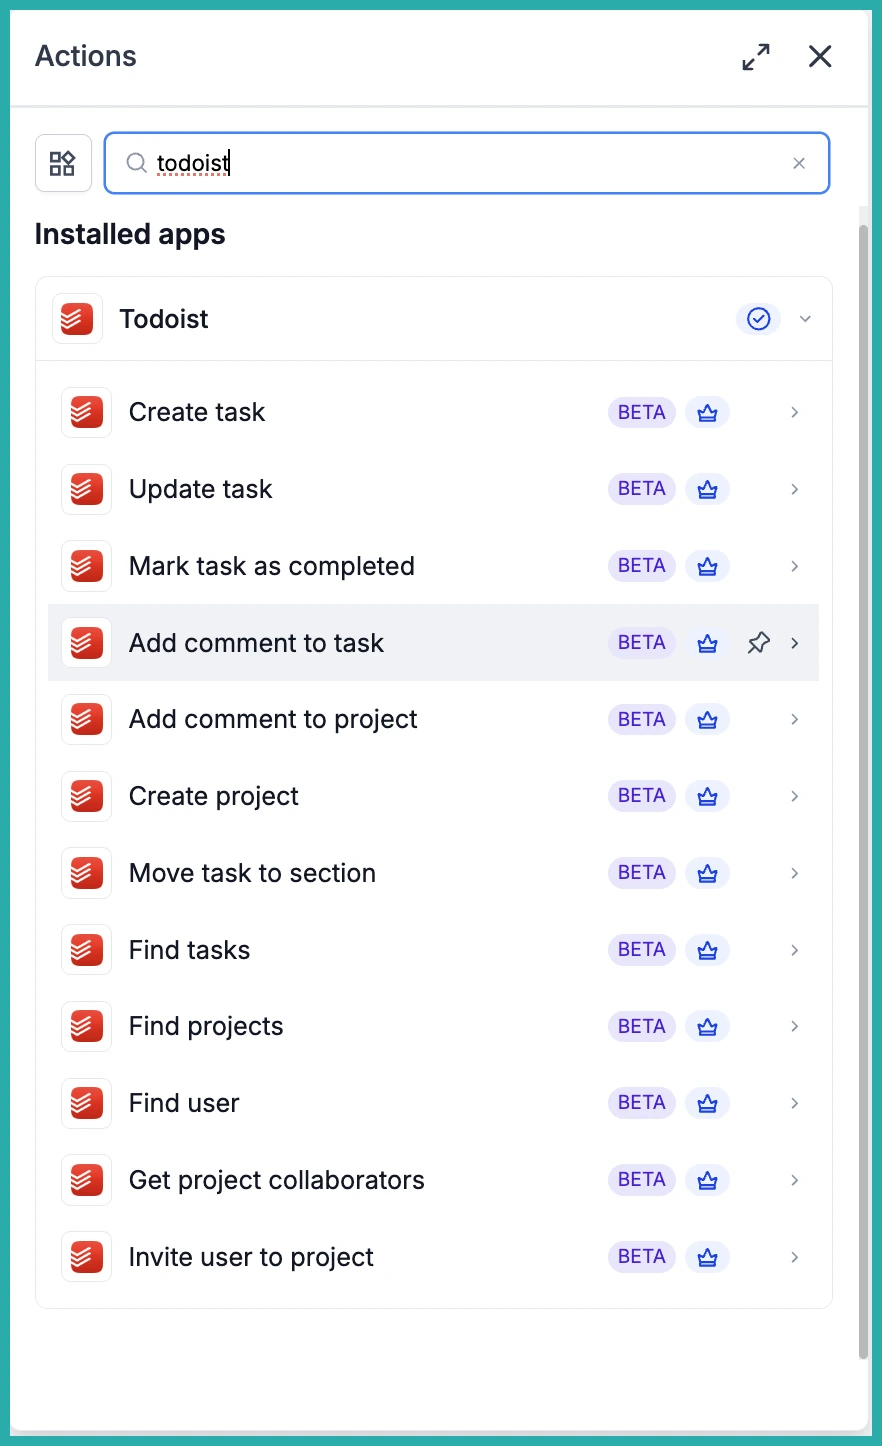Click the Todoist connected checkmark badge
Image resolution: width=882 pixels, height=1446 pixels.
[x=759, y=319]
